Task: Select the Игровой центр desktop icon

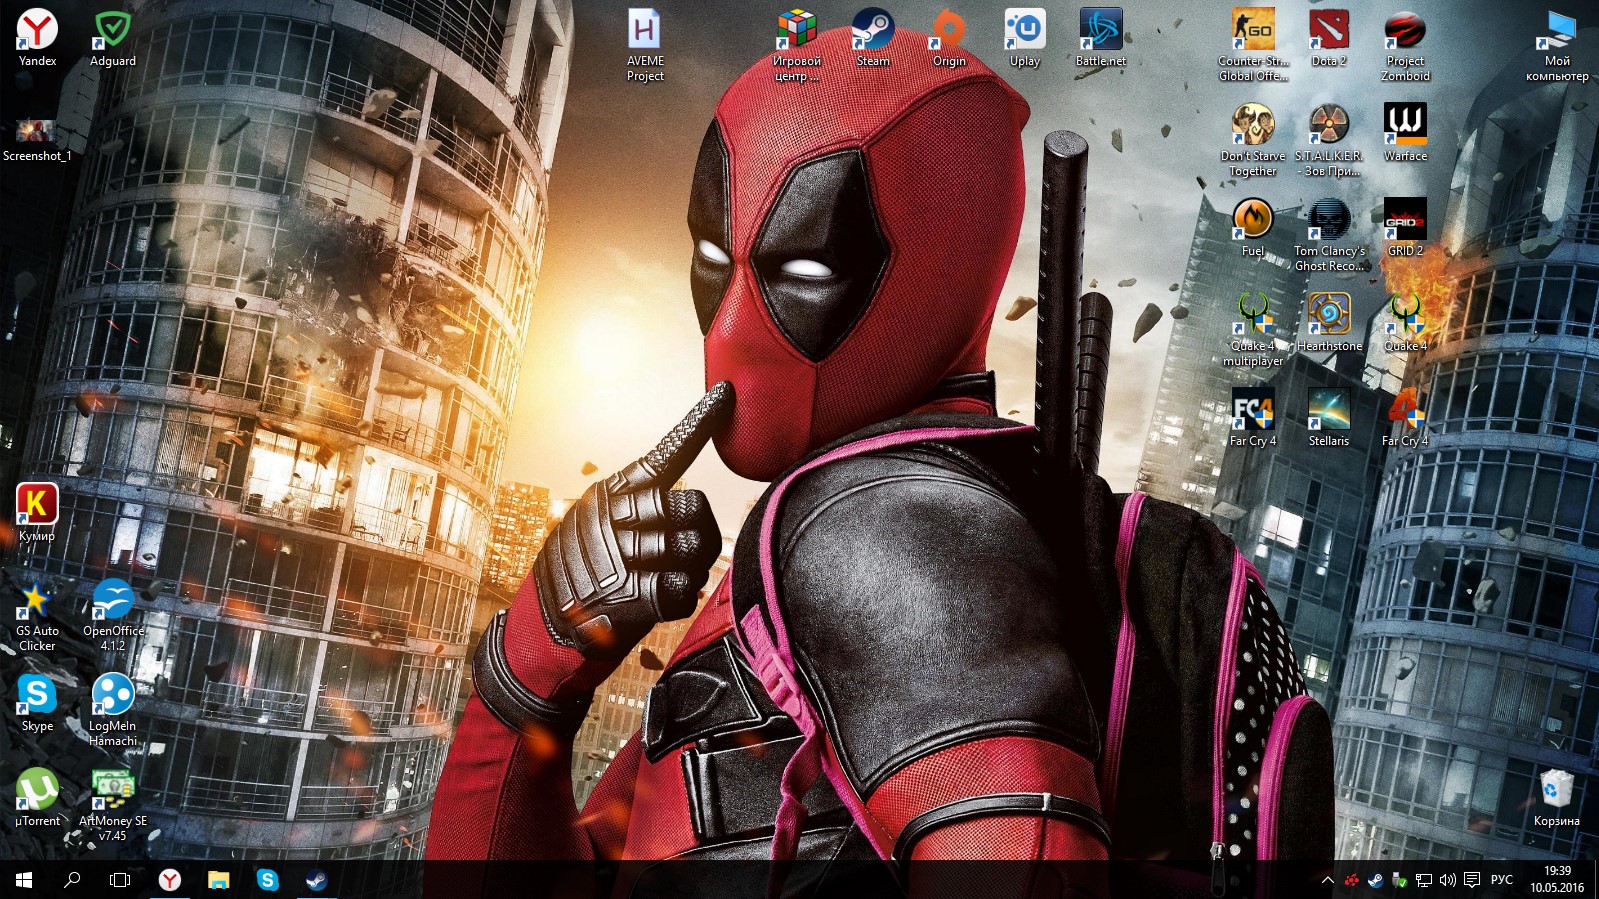Action: point(797,45)
